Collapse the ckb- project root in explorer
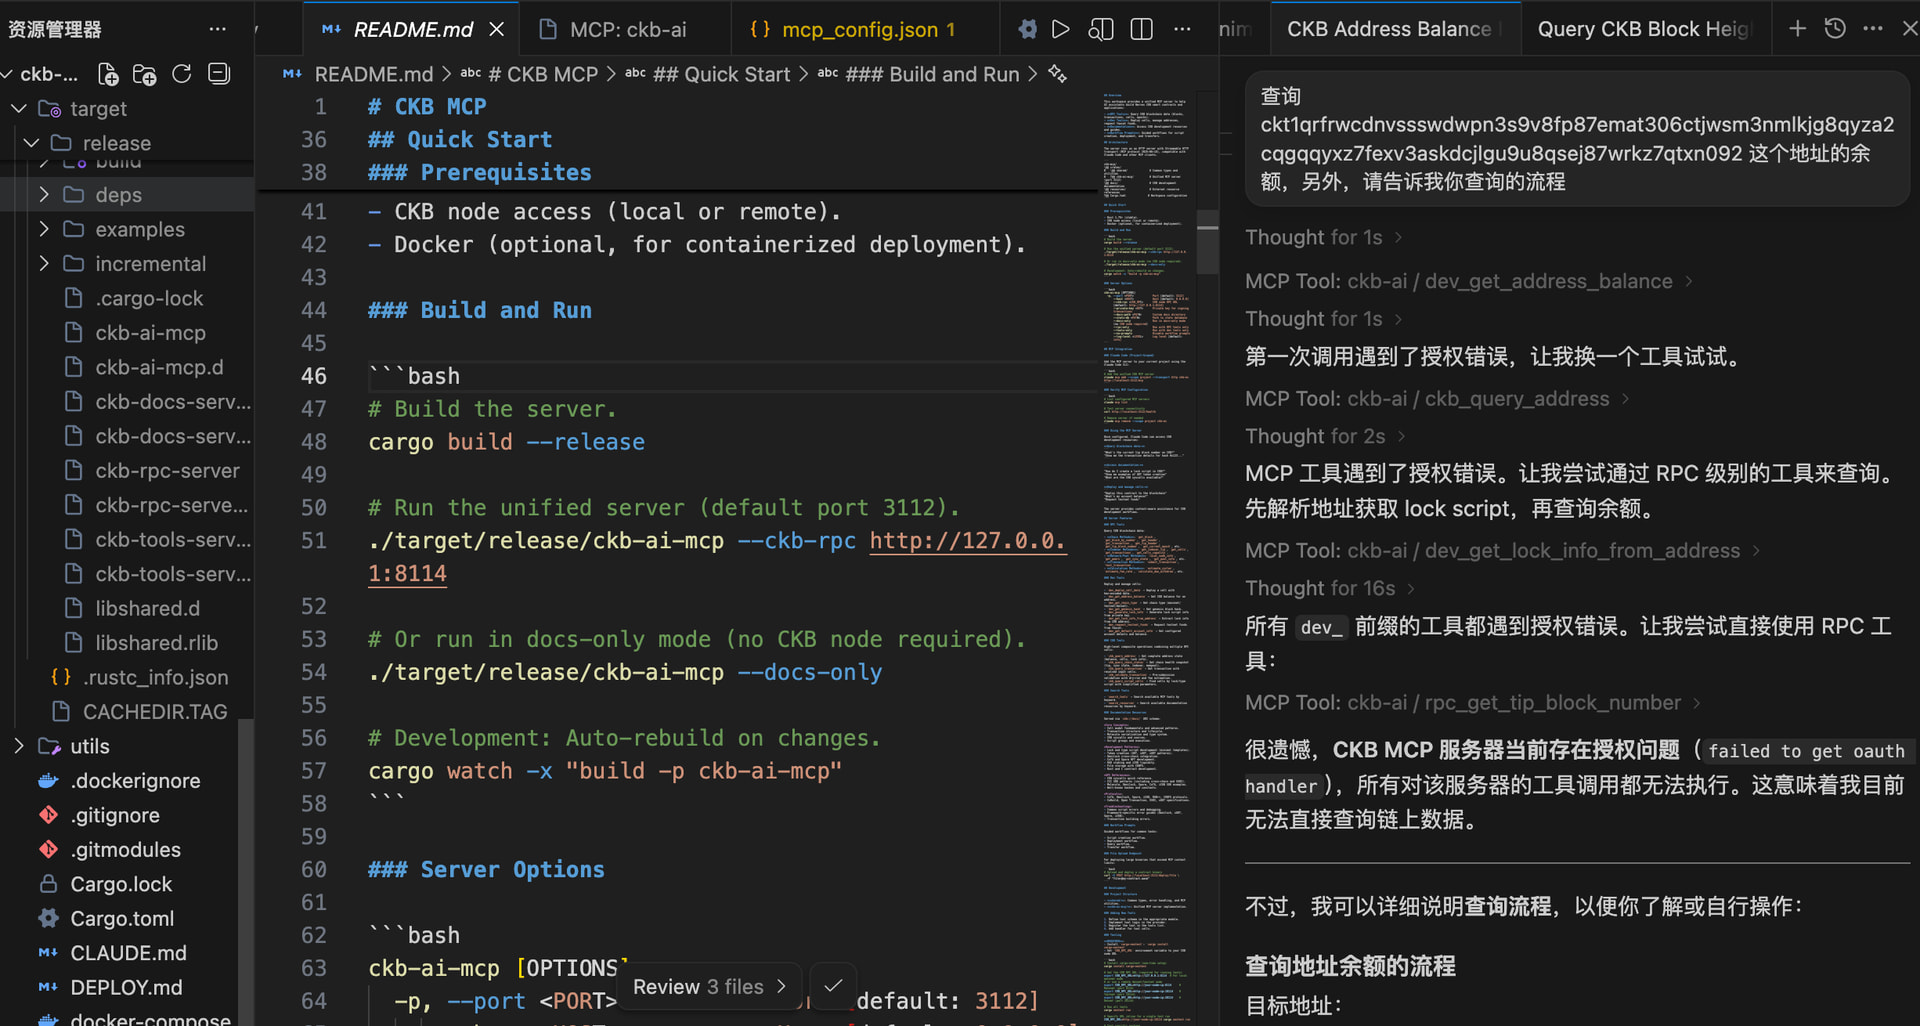 click(x=8, y=74)
